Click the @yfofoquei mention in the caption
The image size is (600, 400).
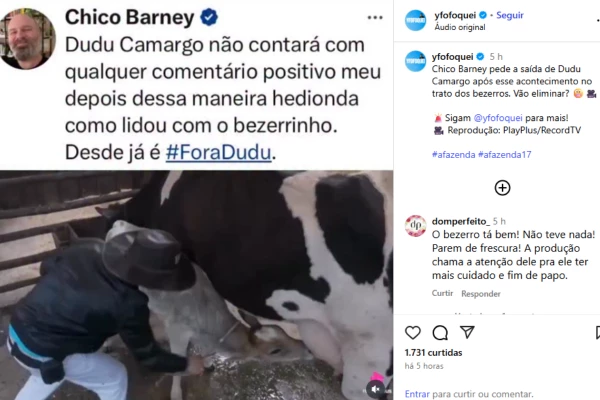click(498, 118)
